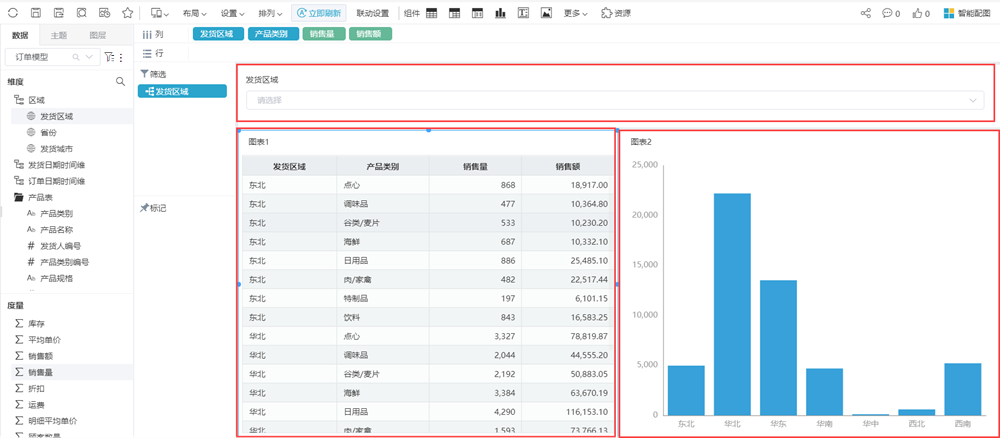Click the share icon at top right
This screenshot has width=1000, height=438.
(x=865, y=13)
